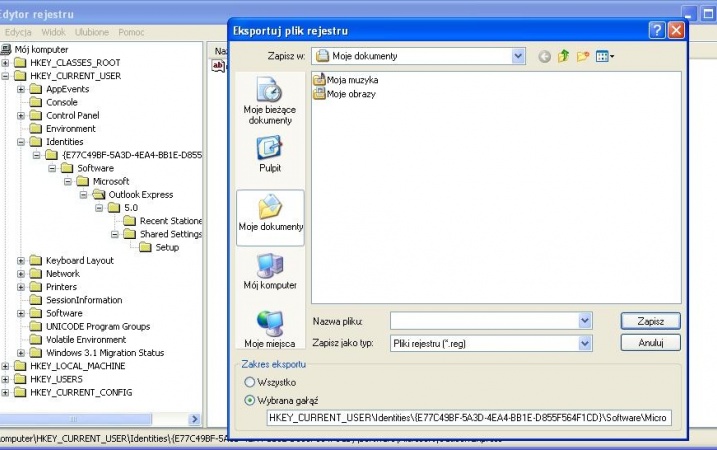Select Microsoft key under Identities
The width and height of the screenshot is (717, 450).
(111, 181)
